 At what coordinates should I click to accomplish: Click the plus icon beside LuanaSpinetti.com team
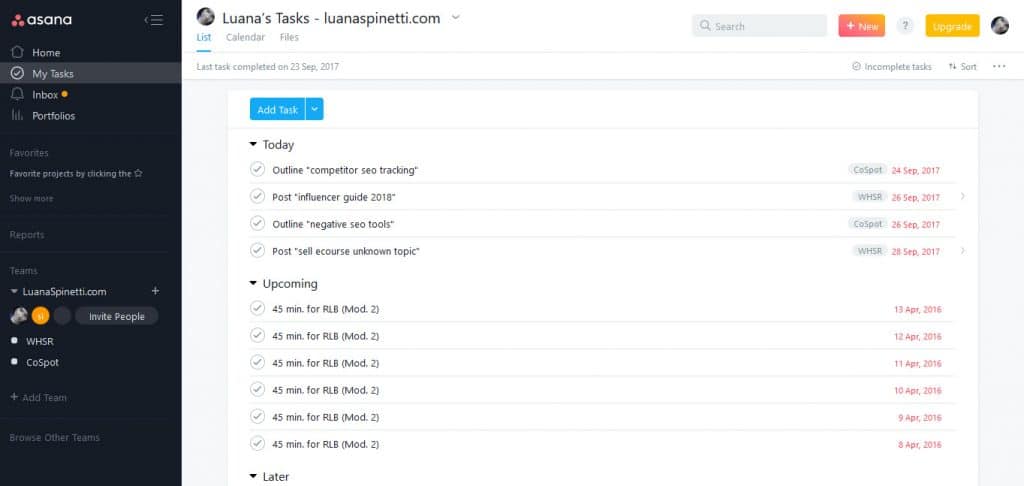155,291
